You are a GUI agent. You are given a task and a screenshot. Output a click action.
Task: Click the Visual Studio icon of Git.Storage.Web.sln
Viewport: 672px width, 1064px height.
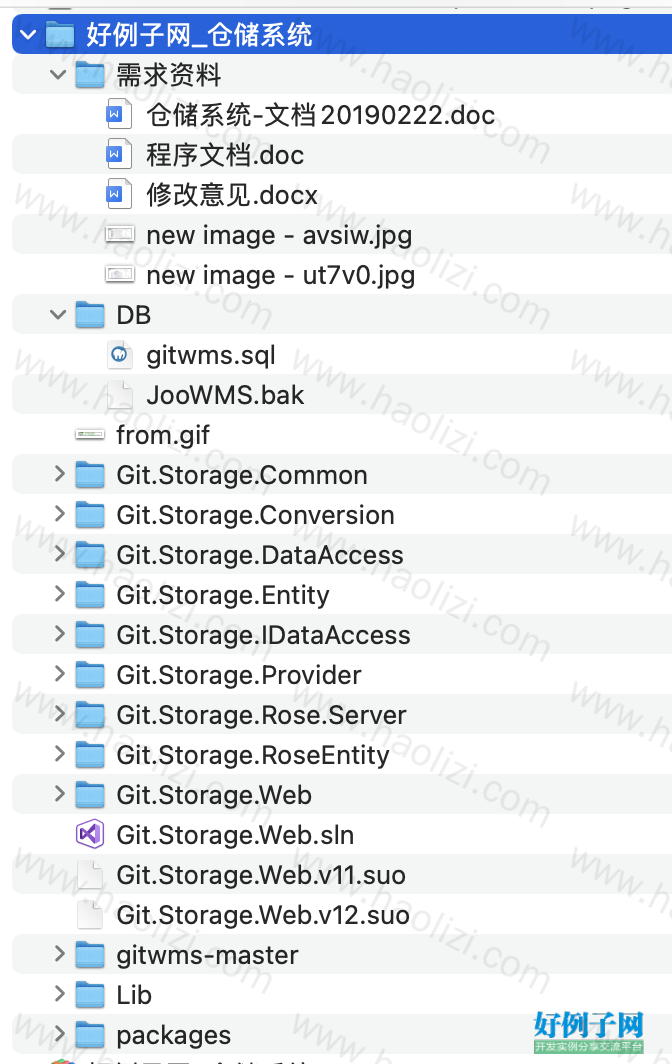coord(90,835)
